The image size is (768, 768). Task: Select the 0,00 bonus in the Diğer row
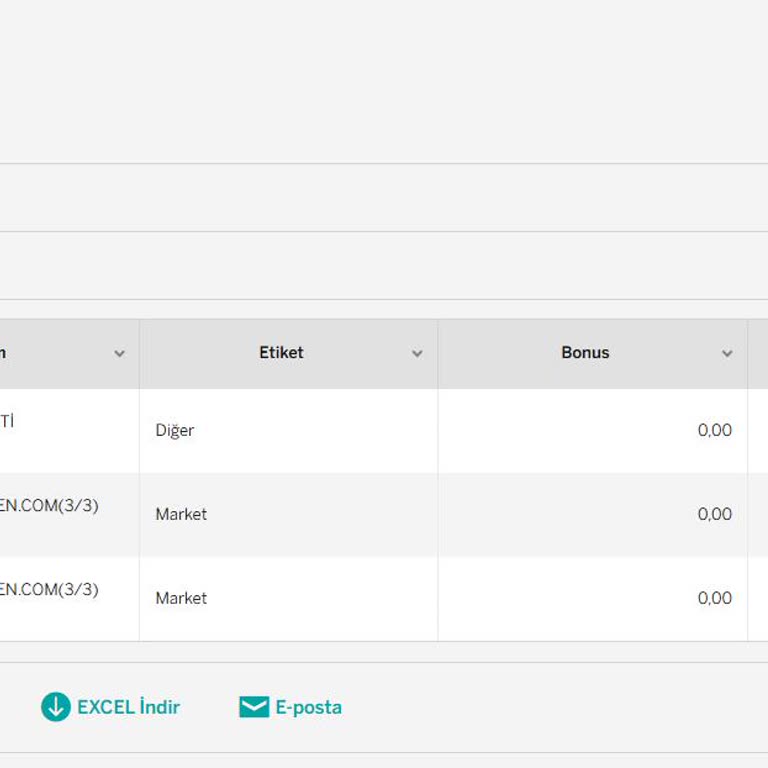pos(715,430)
